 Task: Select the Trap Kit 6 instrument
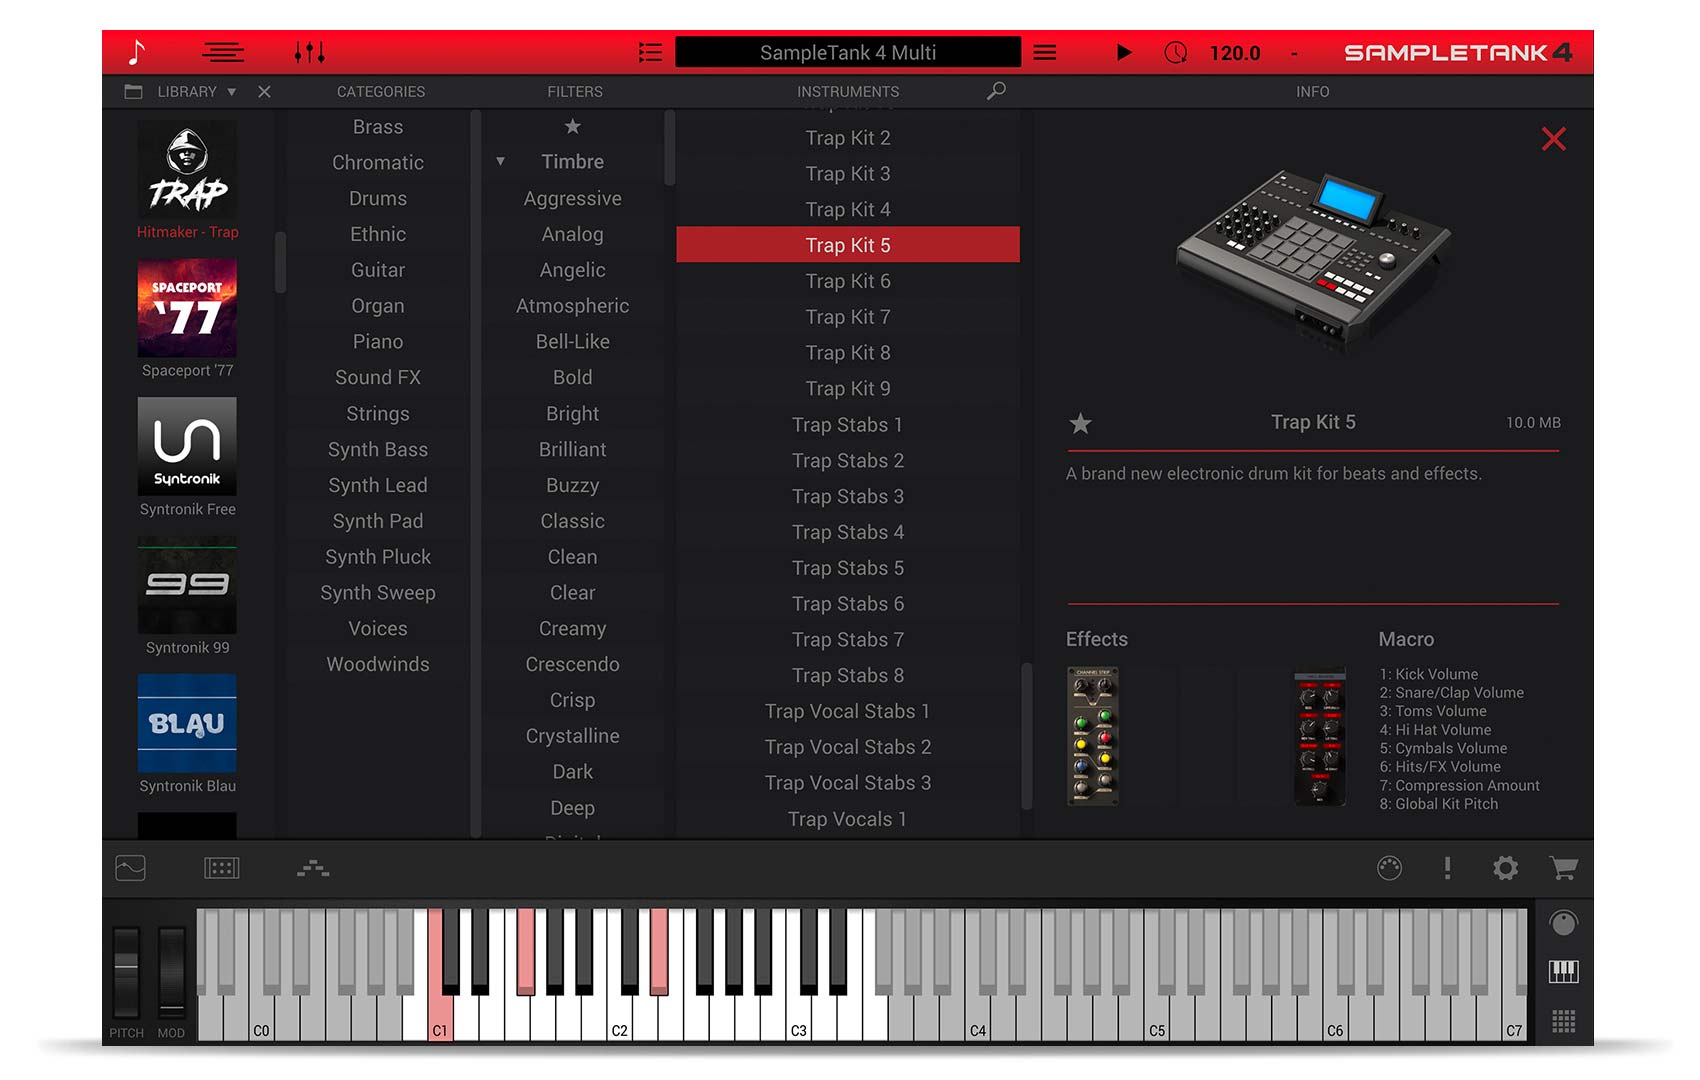(x=848, y=281)
